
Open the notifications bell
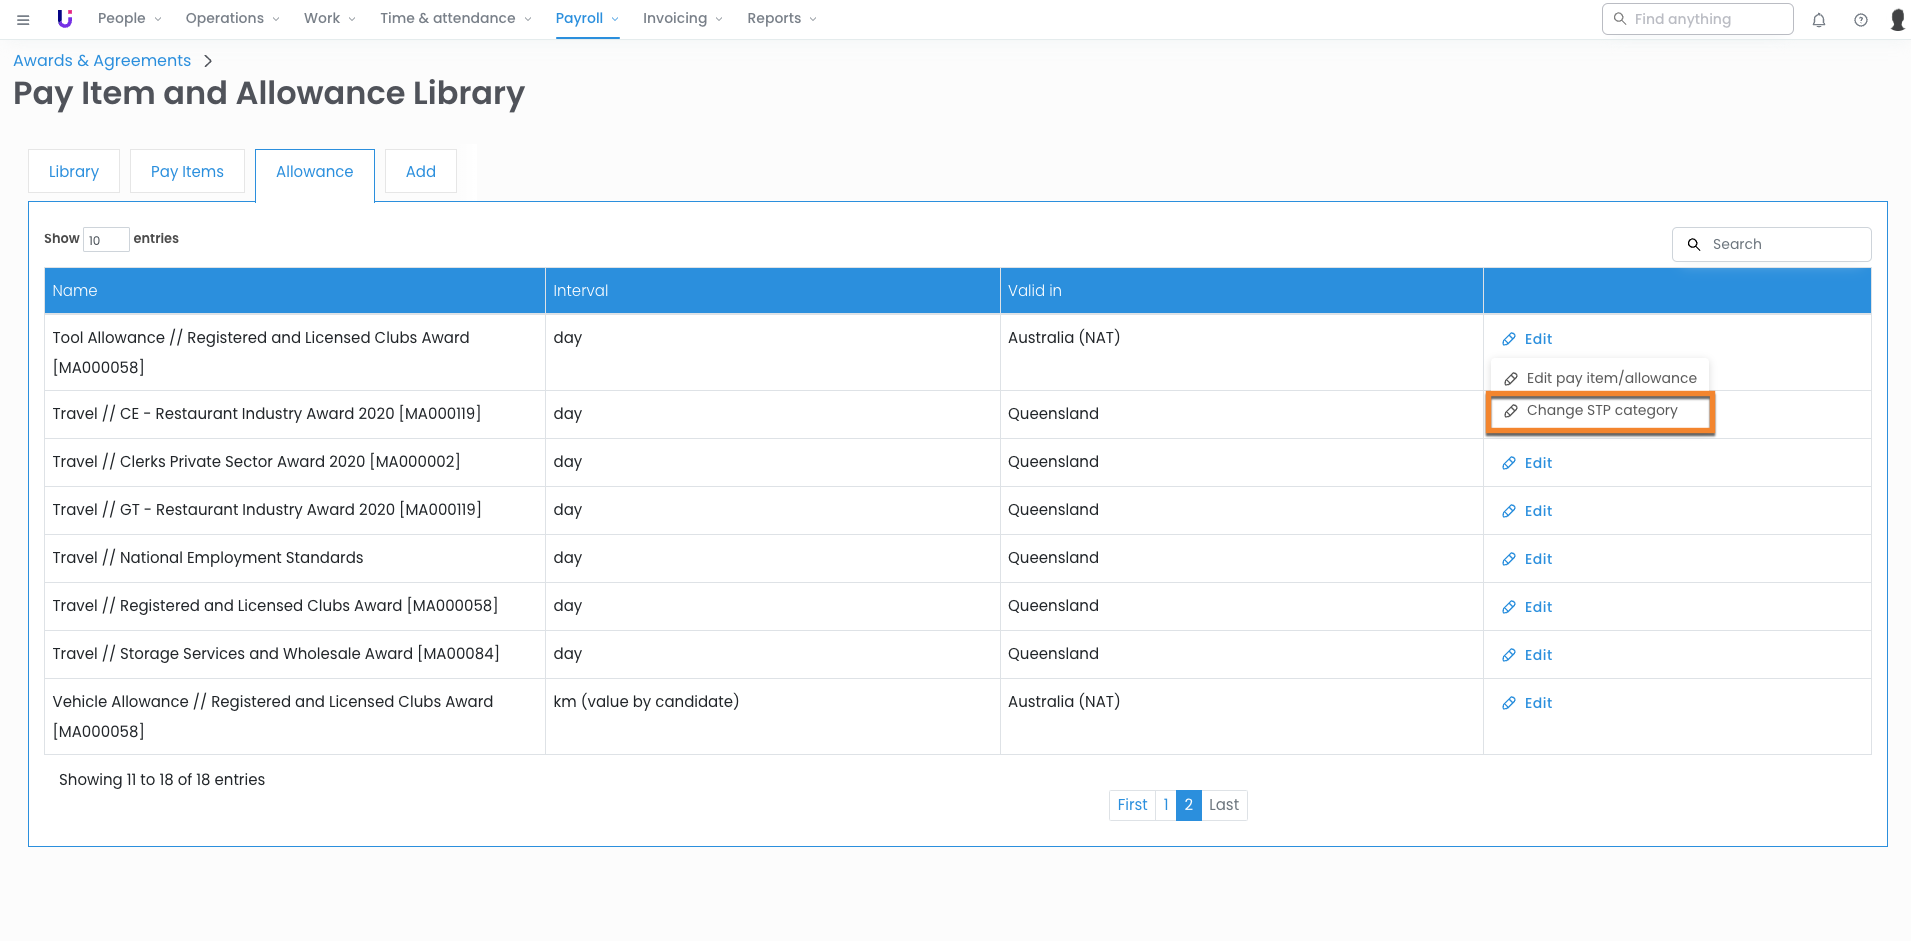[1818, 20]
